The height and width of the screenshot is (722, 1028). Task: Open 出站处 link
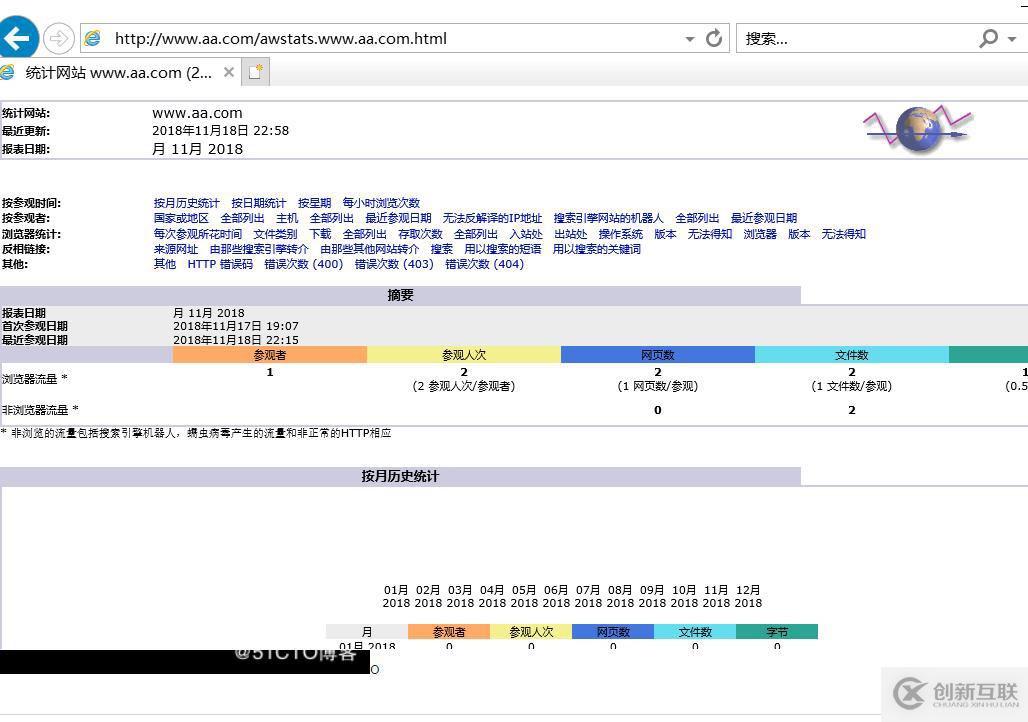point(570,233)
